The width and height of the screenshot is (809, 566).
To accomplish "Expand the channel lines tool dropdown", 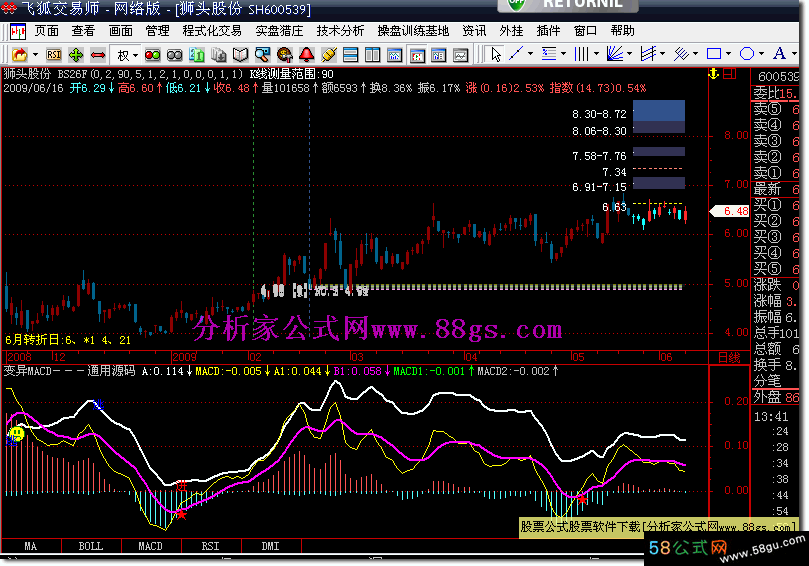I will (x=662, y=54).
